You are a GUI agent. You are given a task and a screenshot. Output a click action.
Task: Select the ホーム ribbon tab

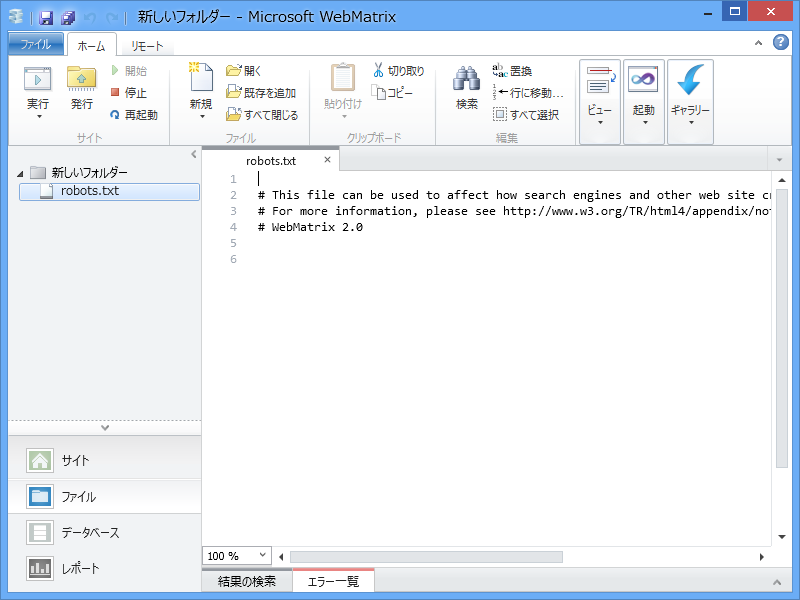(x=92, y=46)
